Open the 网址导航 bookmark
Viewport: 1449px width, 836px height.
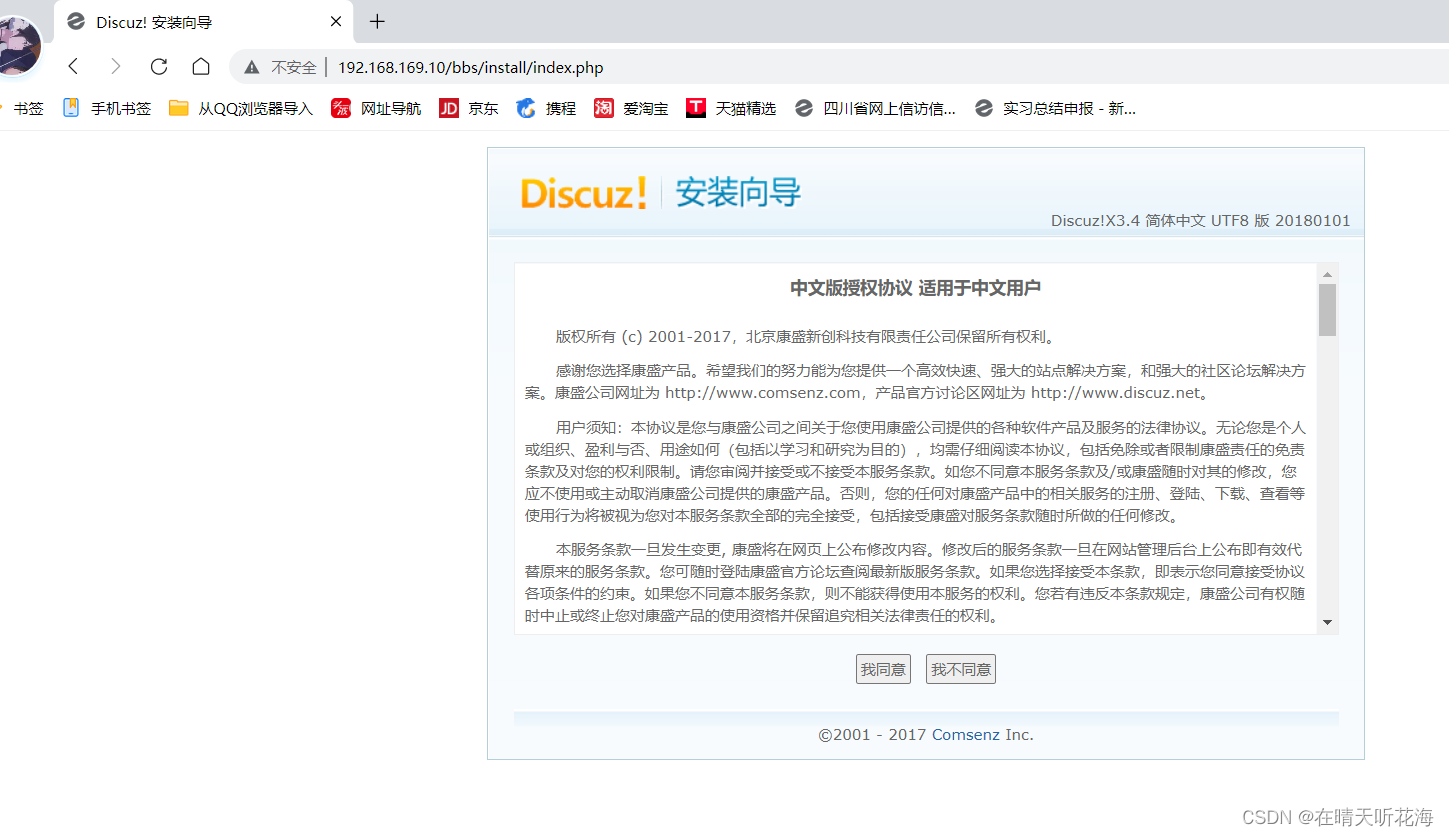coord(376,108)
